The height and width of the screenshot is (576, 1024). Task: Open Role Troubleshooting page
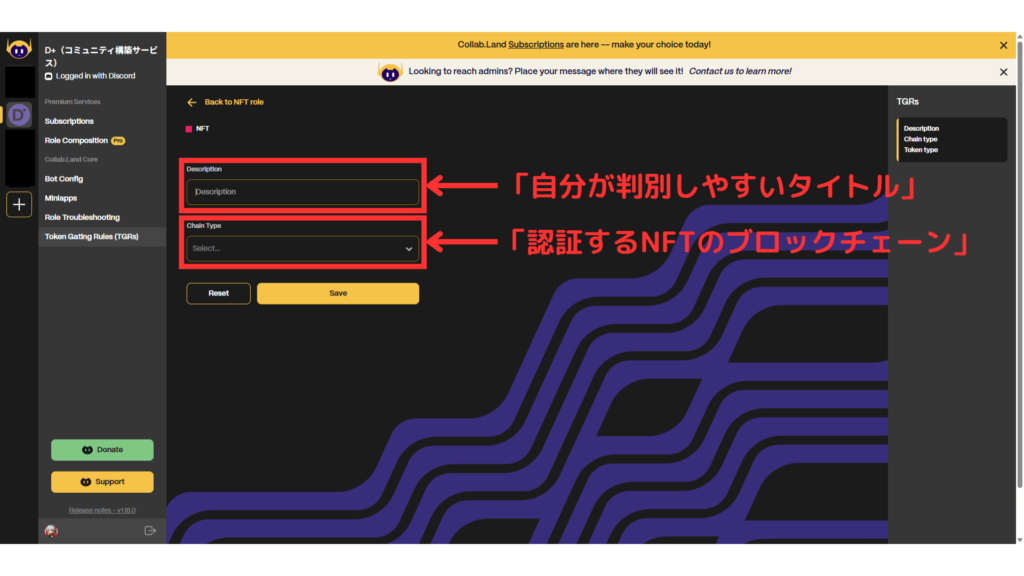(x=82, y=217)
